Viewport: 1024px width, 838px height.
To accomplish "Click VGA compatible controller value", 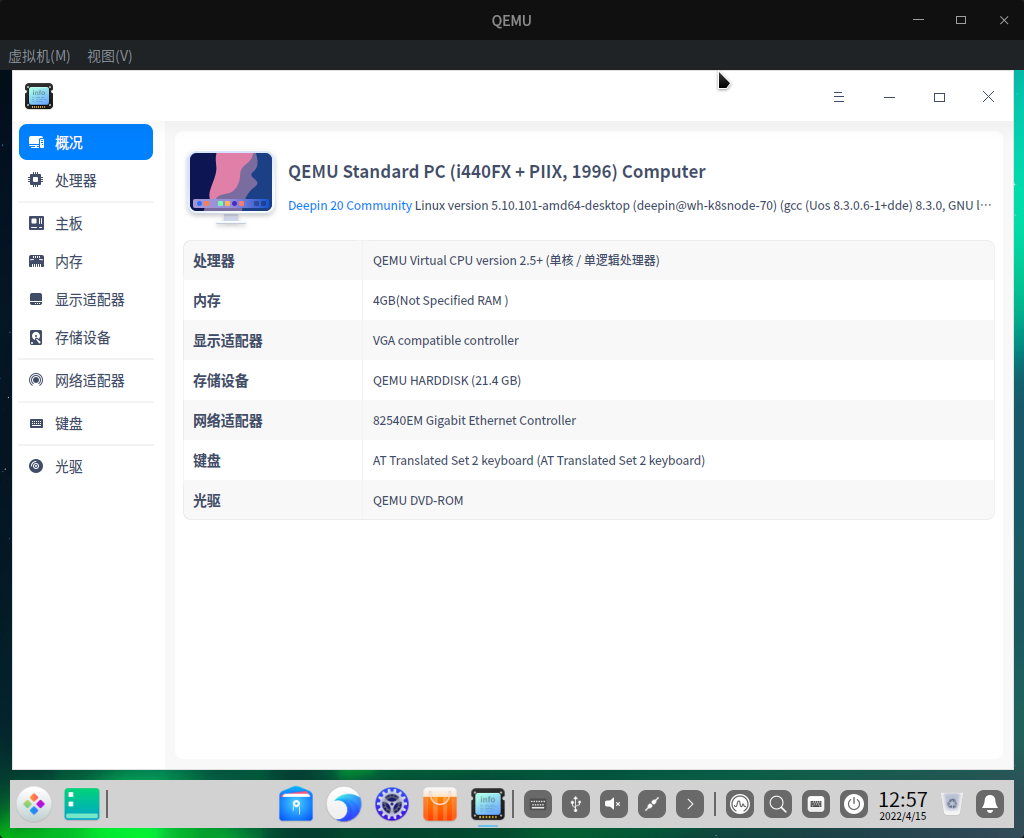I will [x=445, y=340].
